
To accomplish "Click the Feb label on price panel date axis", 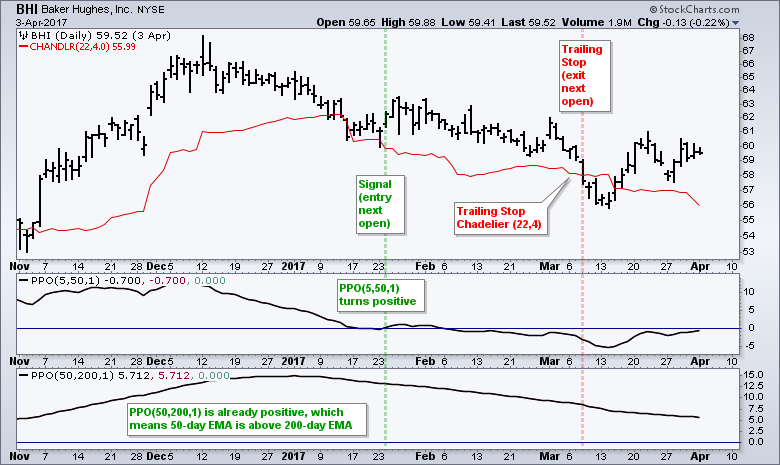I will (425, 266).
